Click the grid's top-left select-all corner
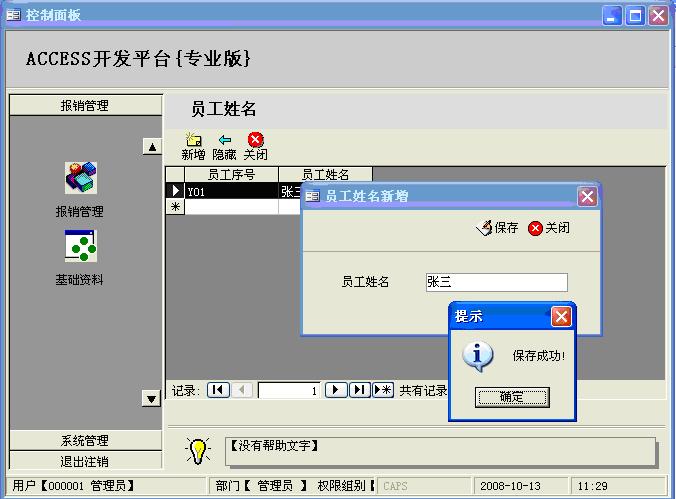This screenshot has height=499, width=676. pyautogui.click(x=175, y=175)
